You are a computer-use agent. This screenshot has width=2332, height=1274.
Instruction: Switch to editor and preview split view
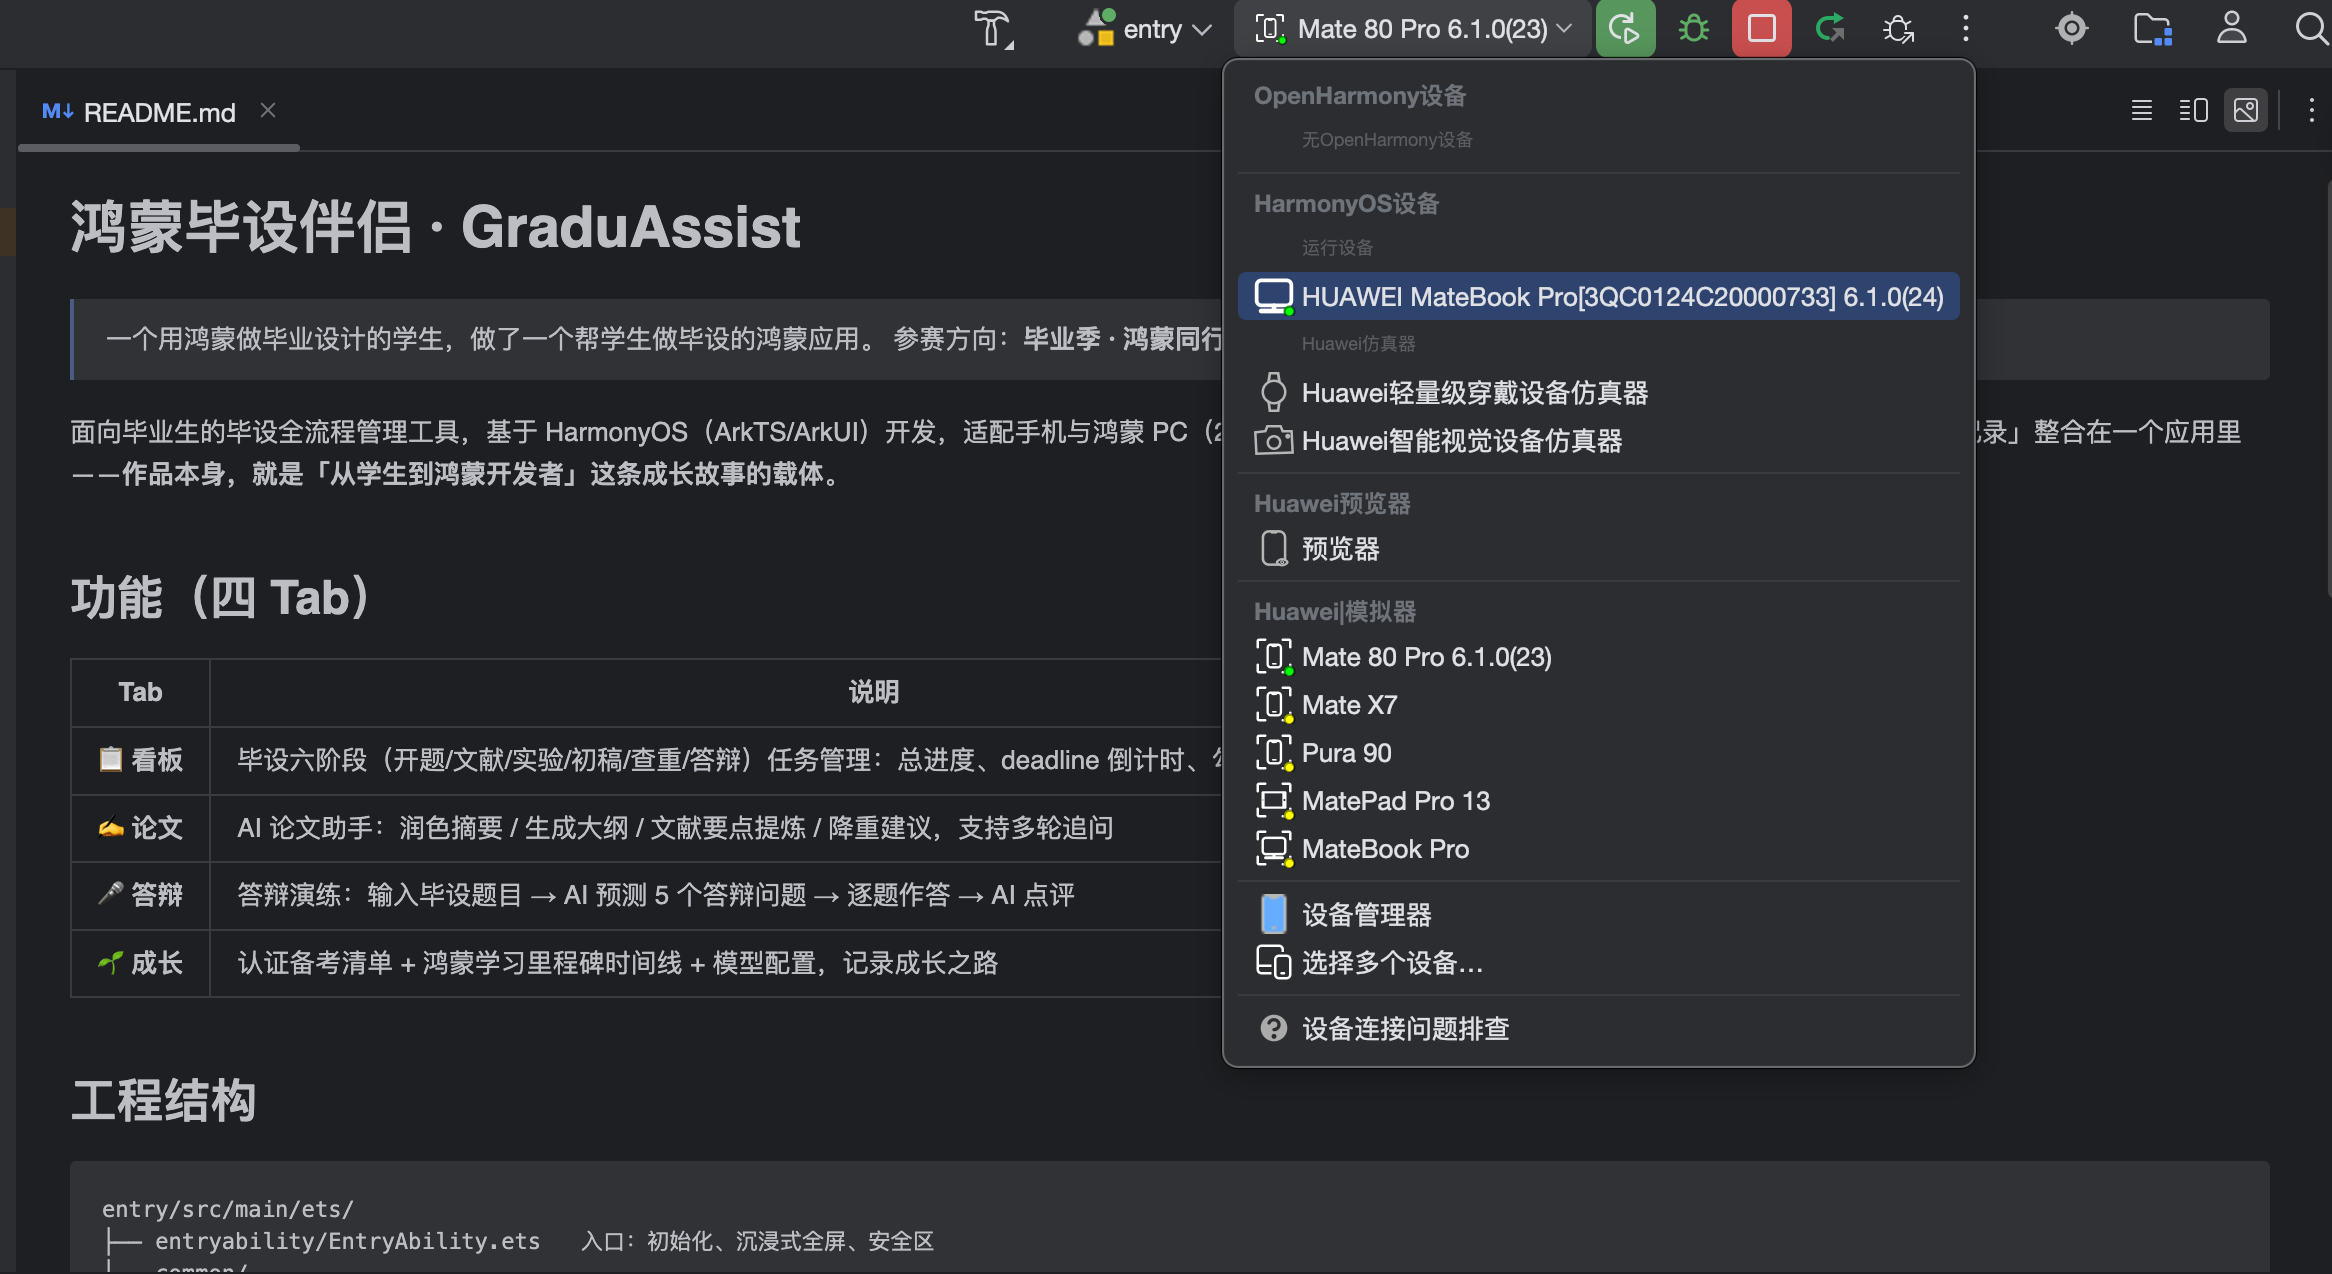(2193, 110)
